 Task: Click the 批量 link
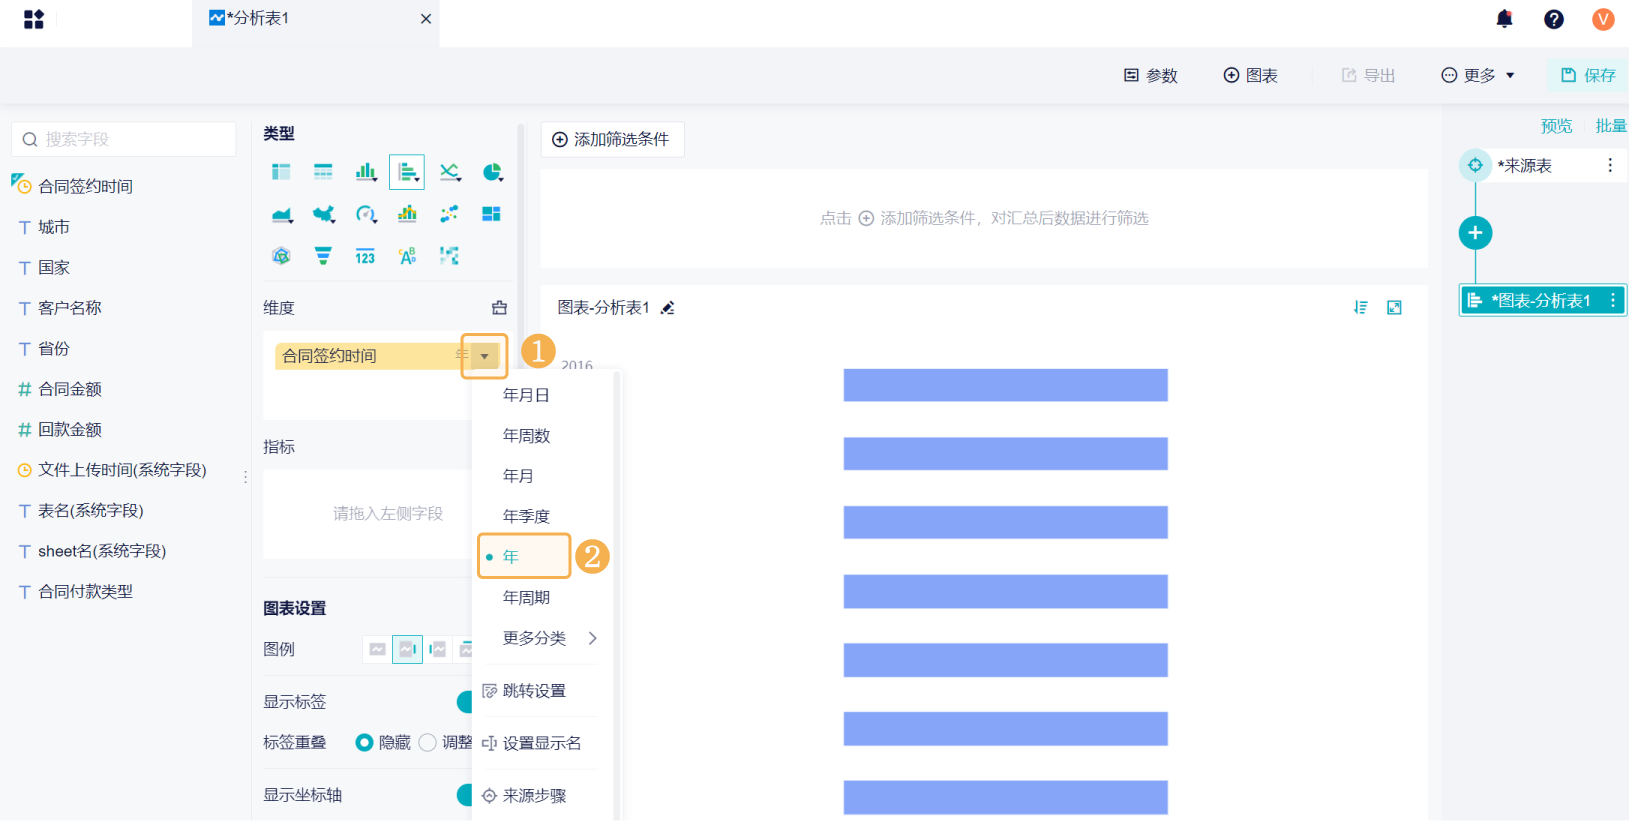pyautogui.click(x=1611, y=126)
